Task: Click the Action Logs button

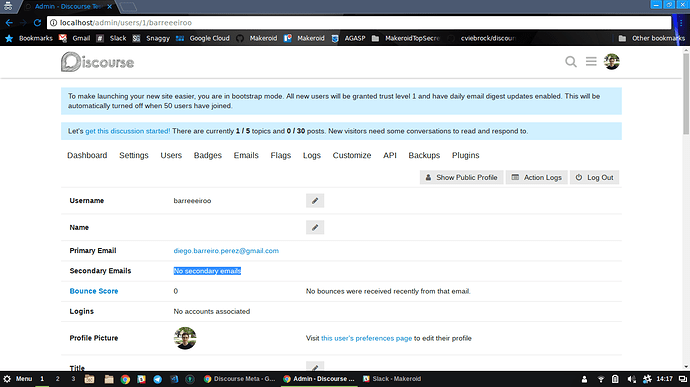Action: click(536, 177)
